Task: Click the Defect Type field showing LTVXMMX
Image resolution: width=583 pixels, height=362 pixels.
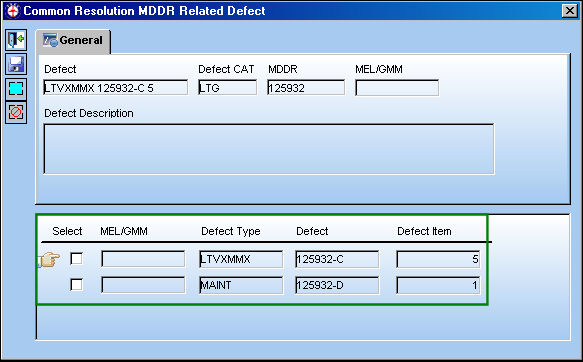Action: click(241, 259)
